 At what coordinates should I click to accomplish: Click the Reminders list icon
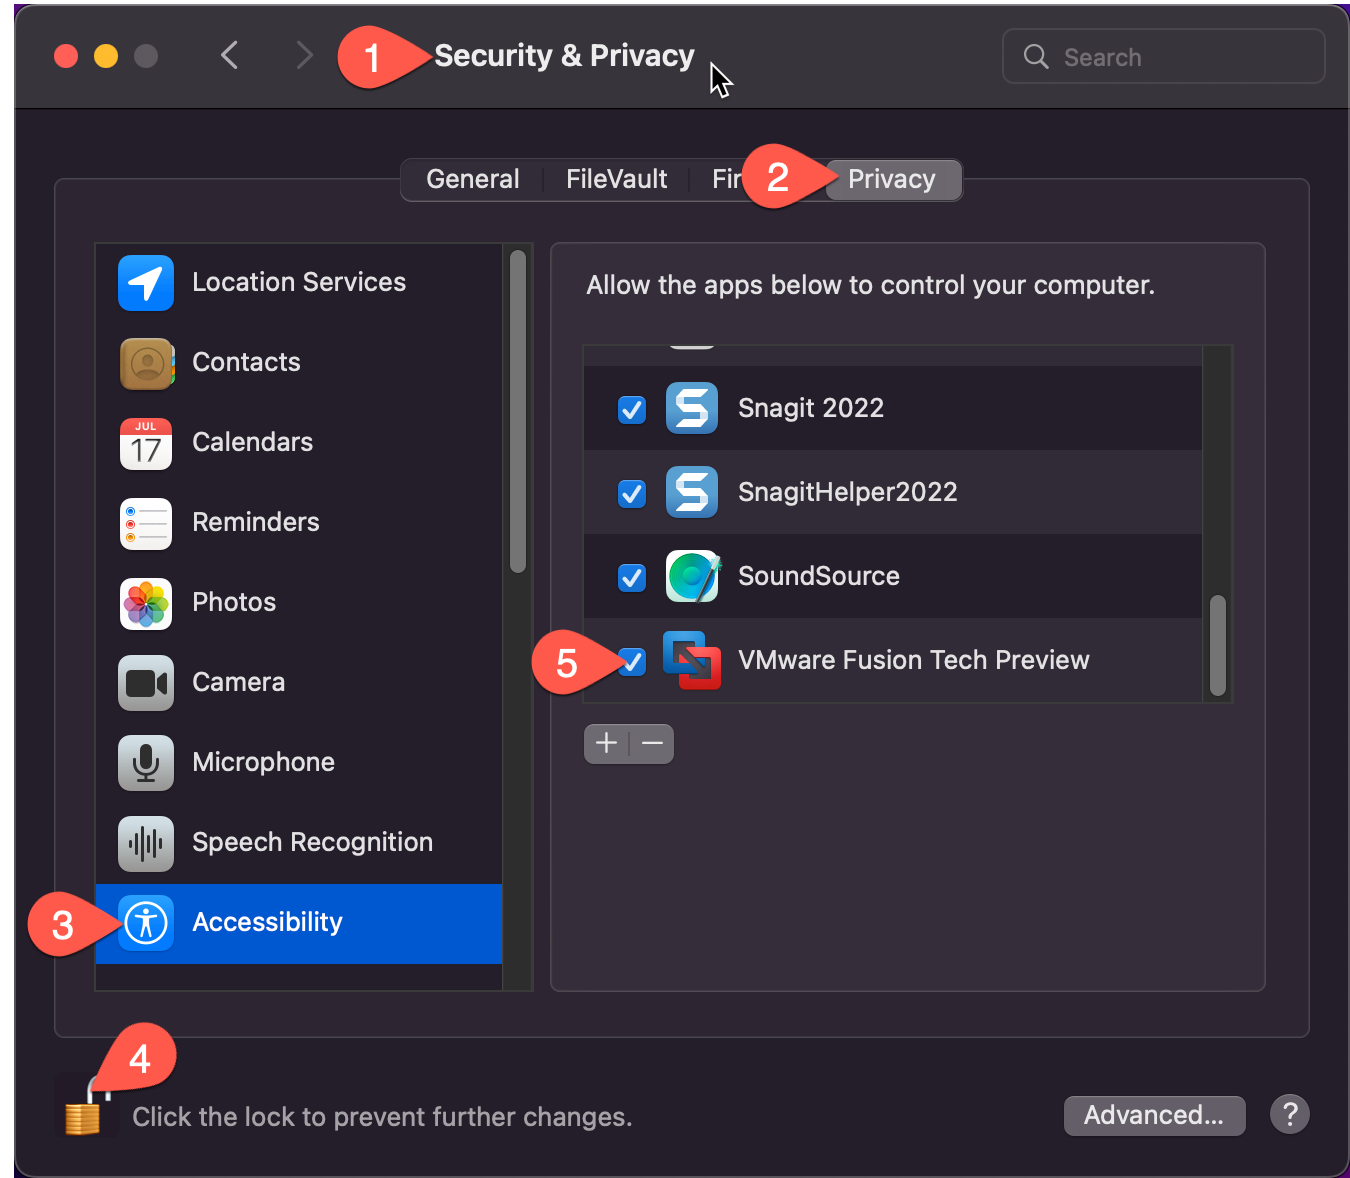(x=146, y=523)
